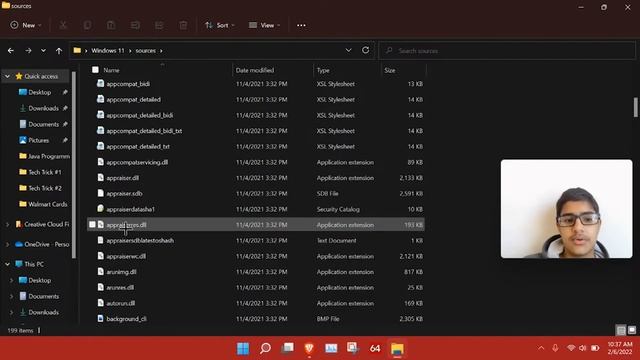Expand Creative Cloud Files in the sidebar
This screenshot has height=360, width=640.
coord(7,224)
